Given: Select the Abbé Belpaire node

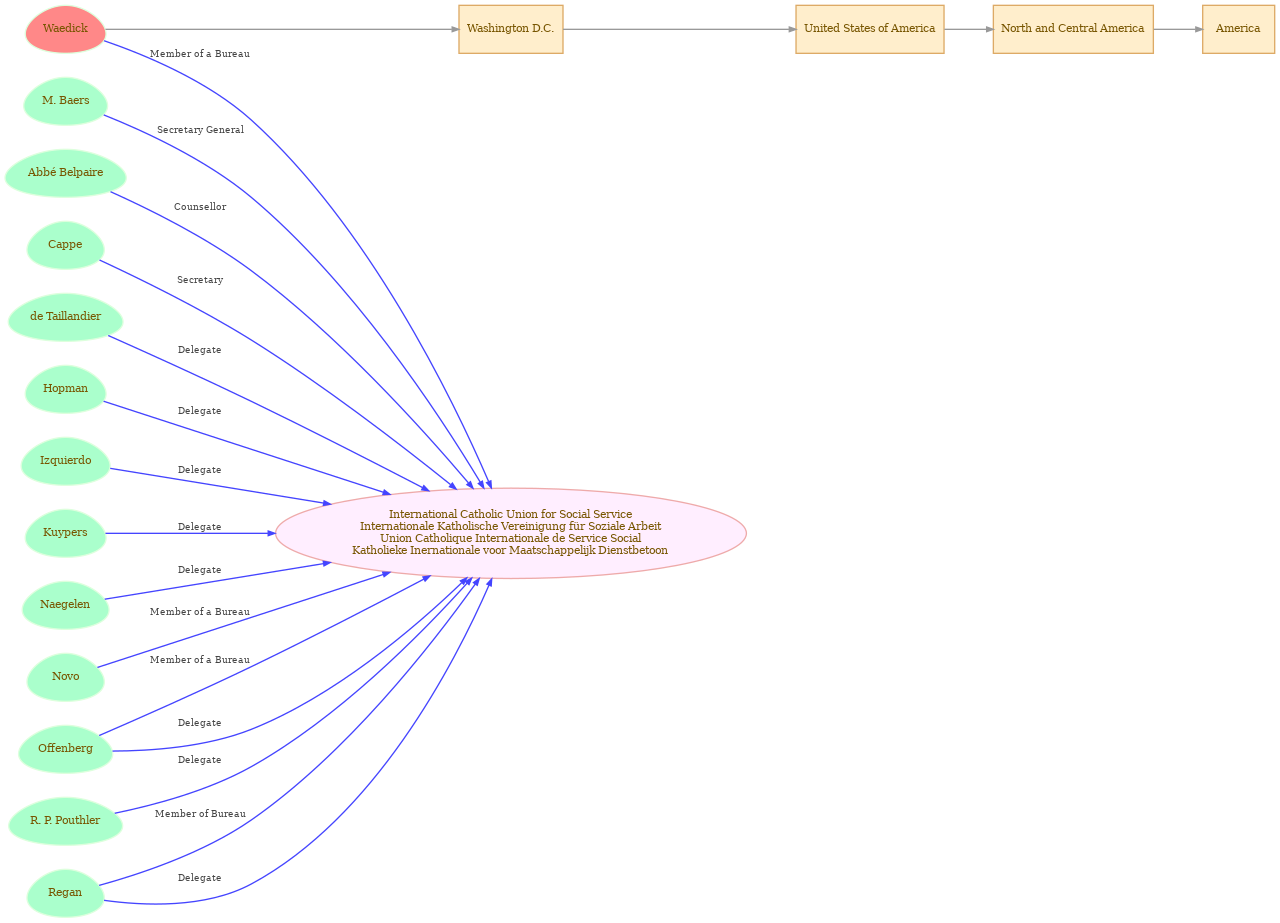Looking at the screenshot, I should coord(65,173).
